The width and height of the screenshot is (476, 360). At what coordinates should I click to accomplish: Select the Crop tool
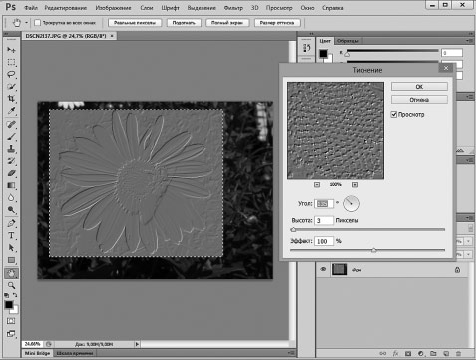(x=11, y=99)
